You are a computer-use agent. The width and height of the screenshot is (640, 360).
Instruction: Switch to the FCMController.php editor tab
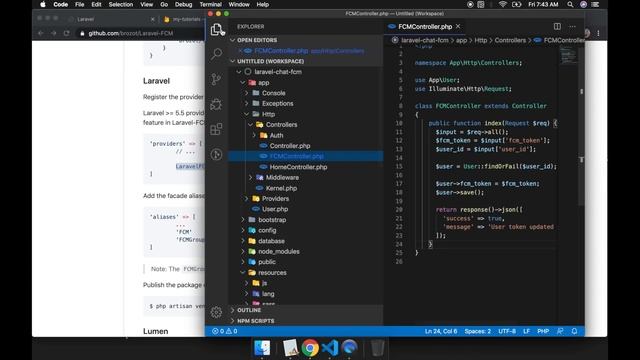click(x=424, y=27)
